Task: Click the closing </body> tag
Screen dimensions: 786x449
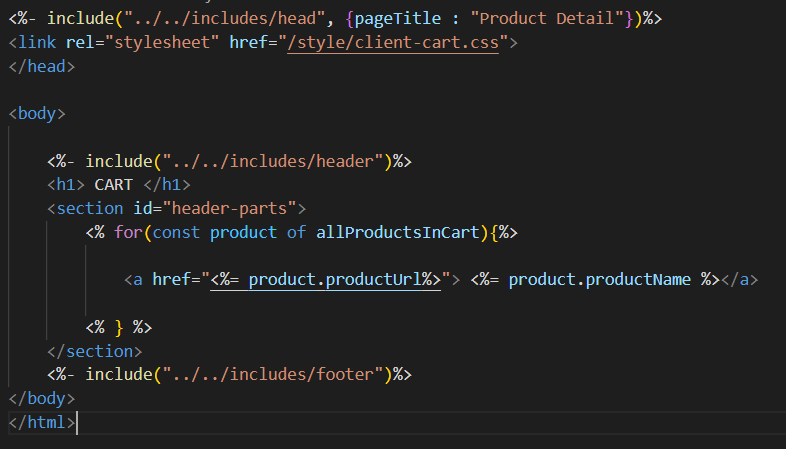Action: coord(42,399)
